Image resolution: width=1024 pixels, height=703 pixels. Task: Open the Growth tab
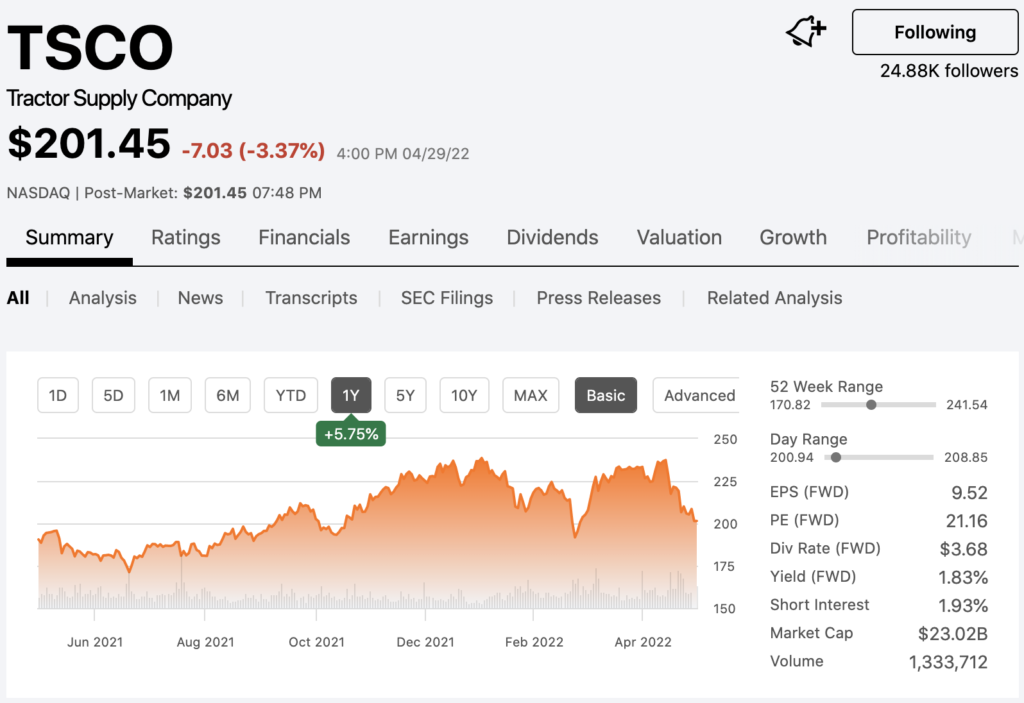pyautogui.click(x=793, y=237)
